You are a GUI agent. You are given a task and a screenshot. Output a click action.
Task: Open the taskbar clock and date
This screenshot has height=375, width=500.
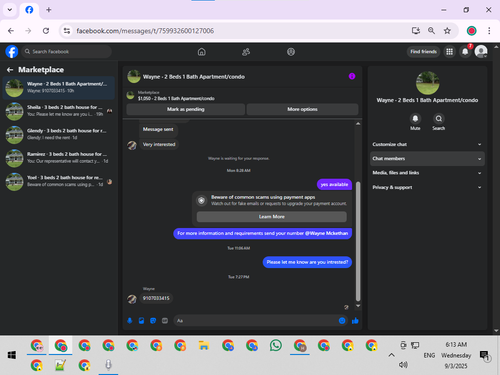pos(456,355)
